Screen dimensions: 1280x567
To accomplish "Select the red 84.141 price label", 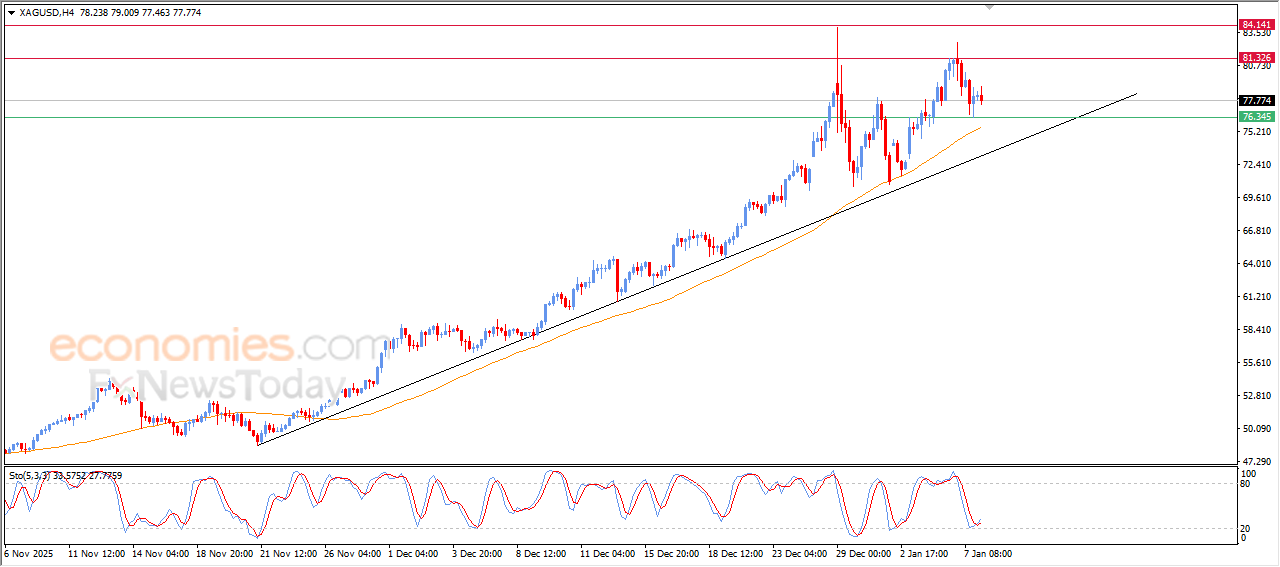I will (1255, 24).
